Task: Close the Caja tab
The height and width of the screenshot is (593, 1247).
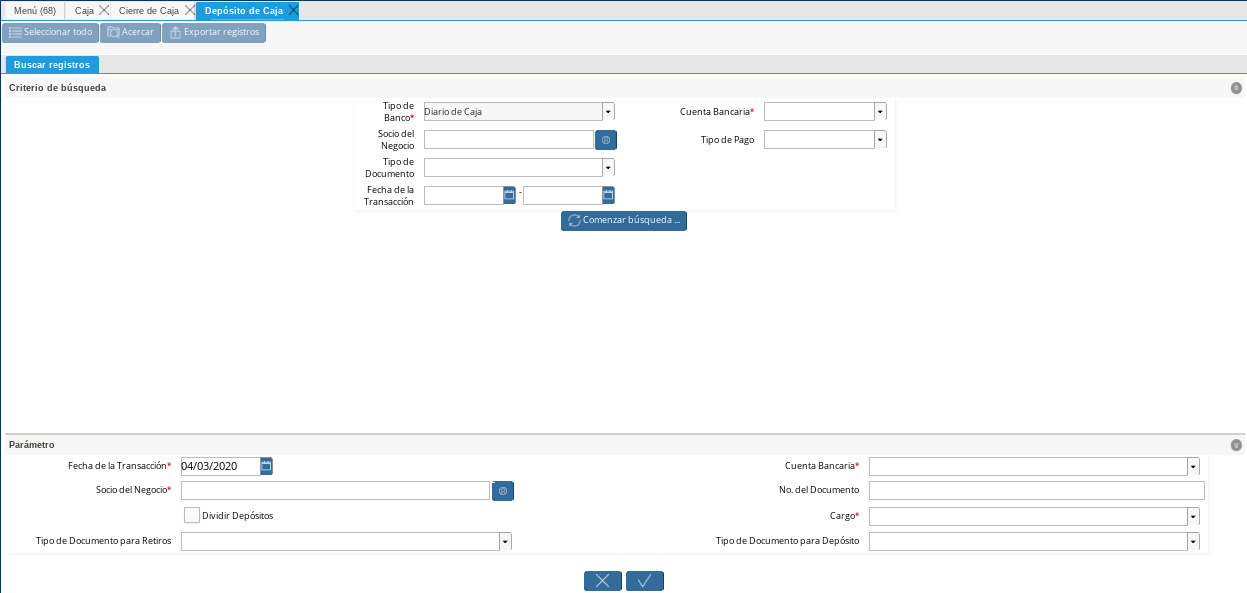Action: click(x=104, y=10)
